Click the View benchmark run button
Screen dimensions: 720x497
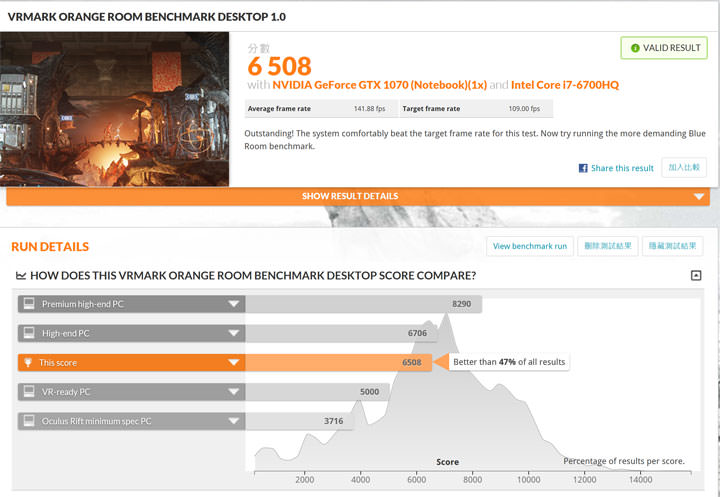pos(529,246)
